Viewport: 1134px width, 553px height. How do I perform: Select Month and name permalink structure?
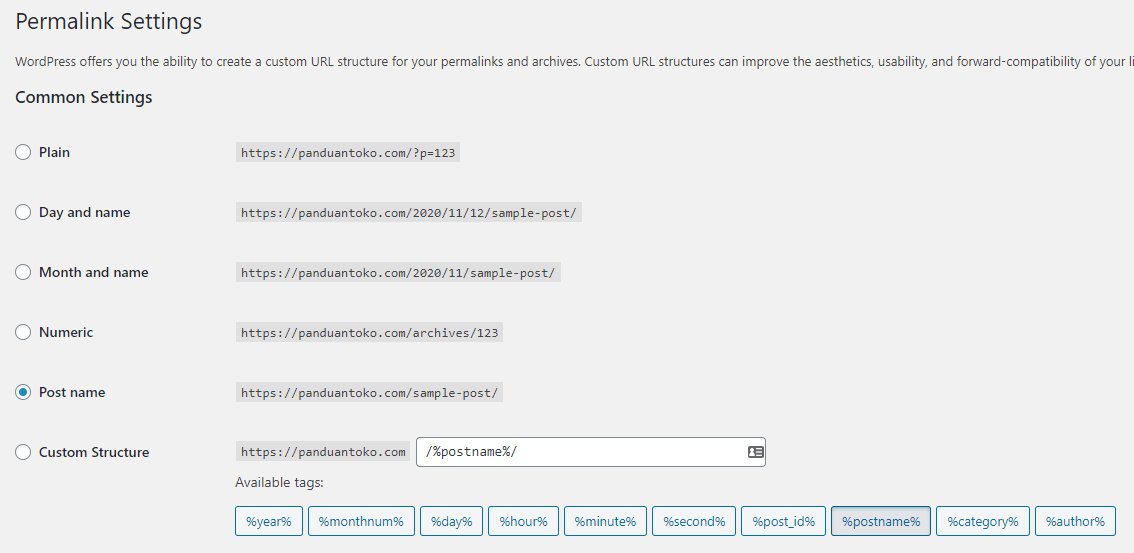pos(23,272)
